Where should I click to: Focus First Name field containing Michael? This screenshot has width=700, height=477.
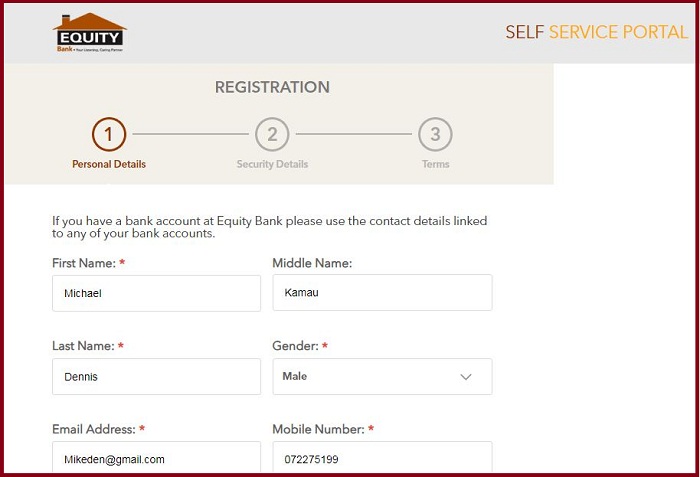[x=156, y=293]
